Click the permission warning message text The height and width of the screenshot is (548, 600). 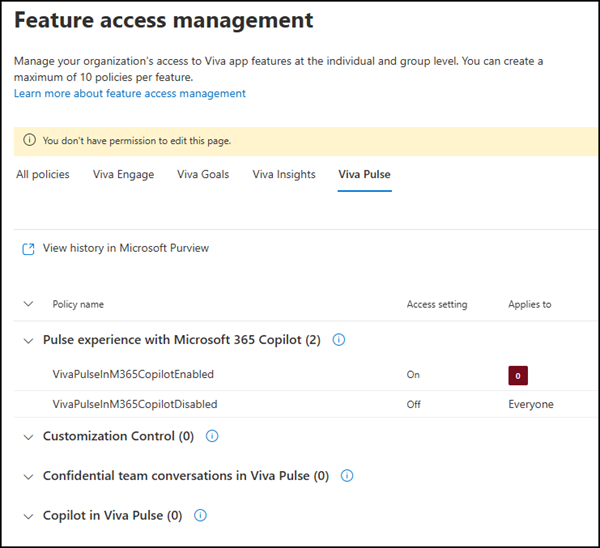coord(137,141)
